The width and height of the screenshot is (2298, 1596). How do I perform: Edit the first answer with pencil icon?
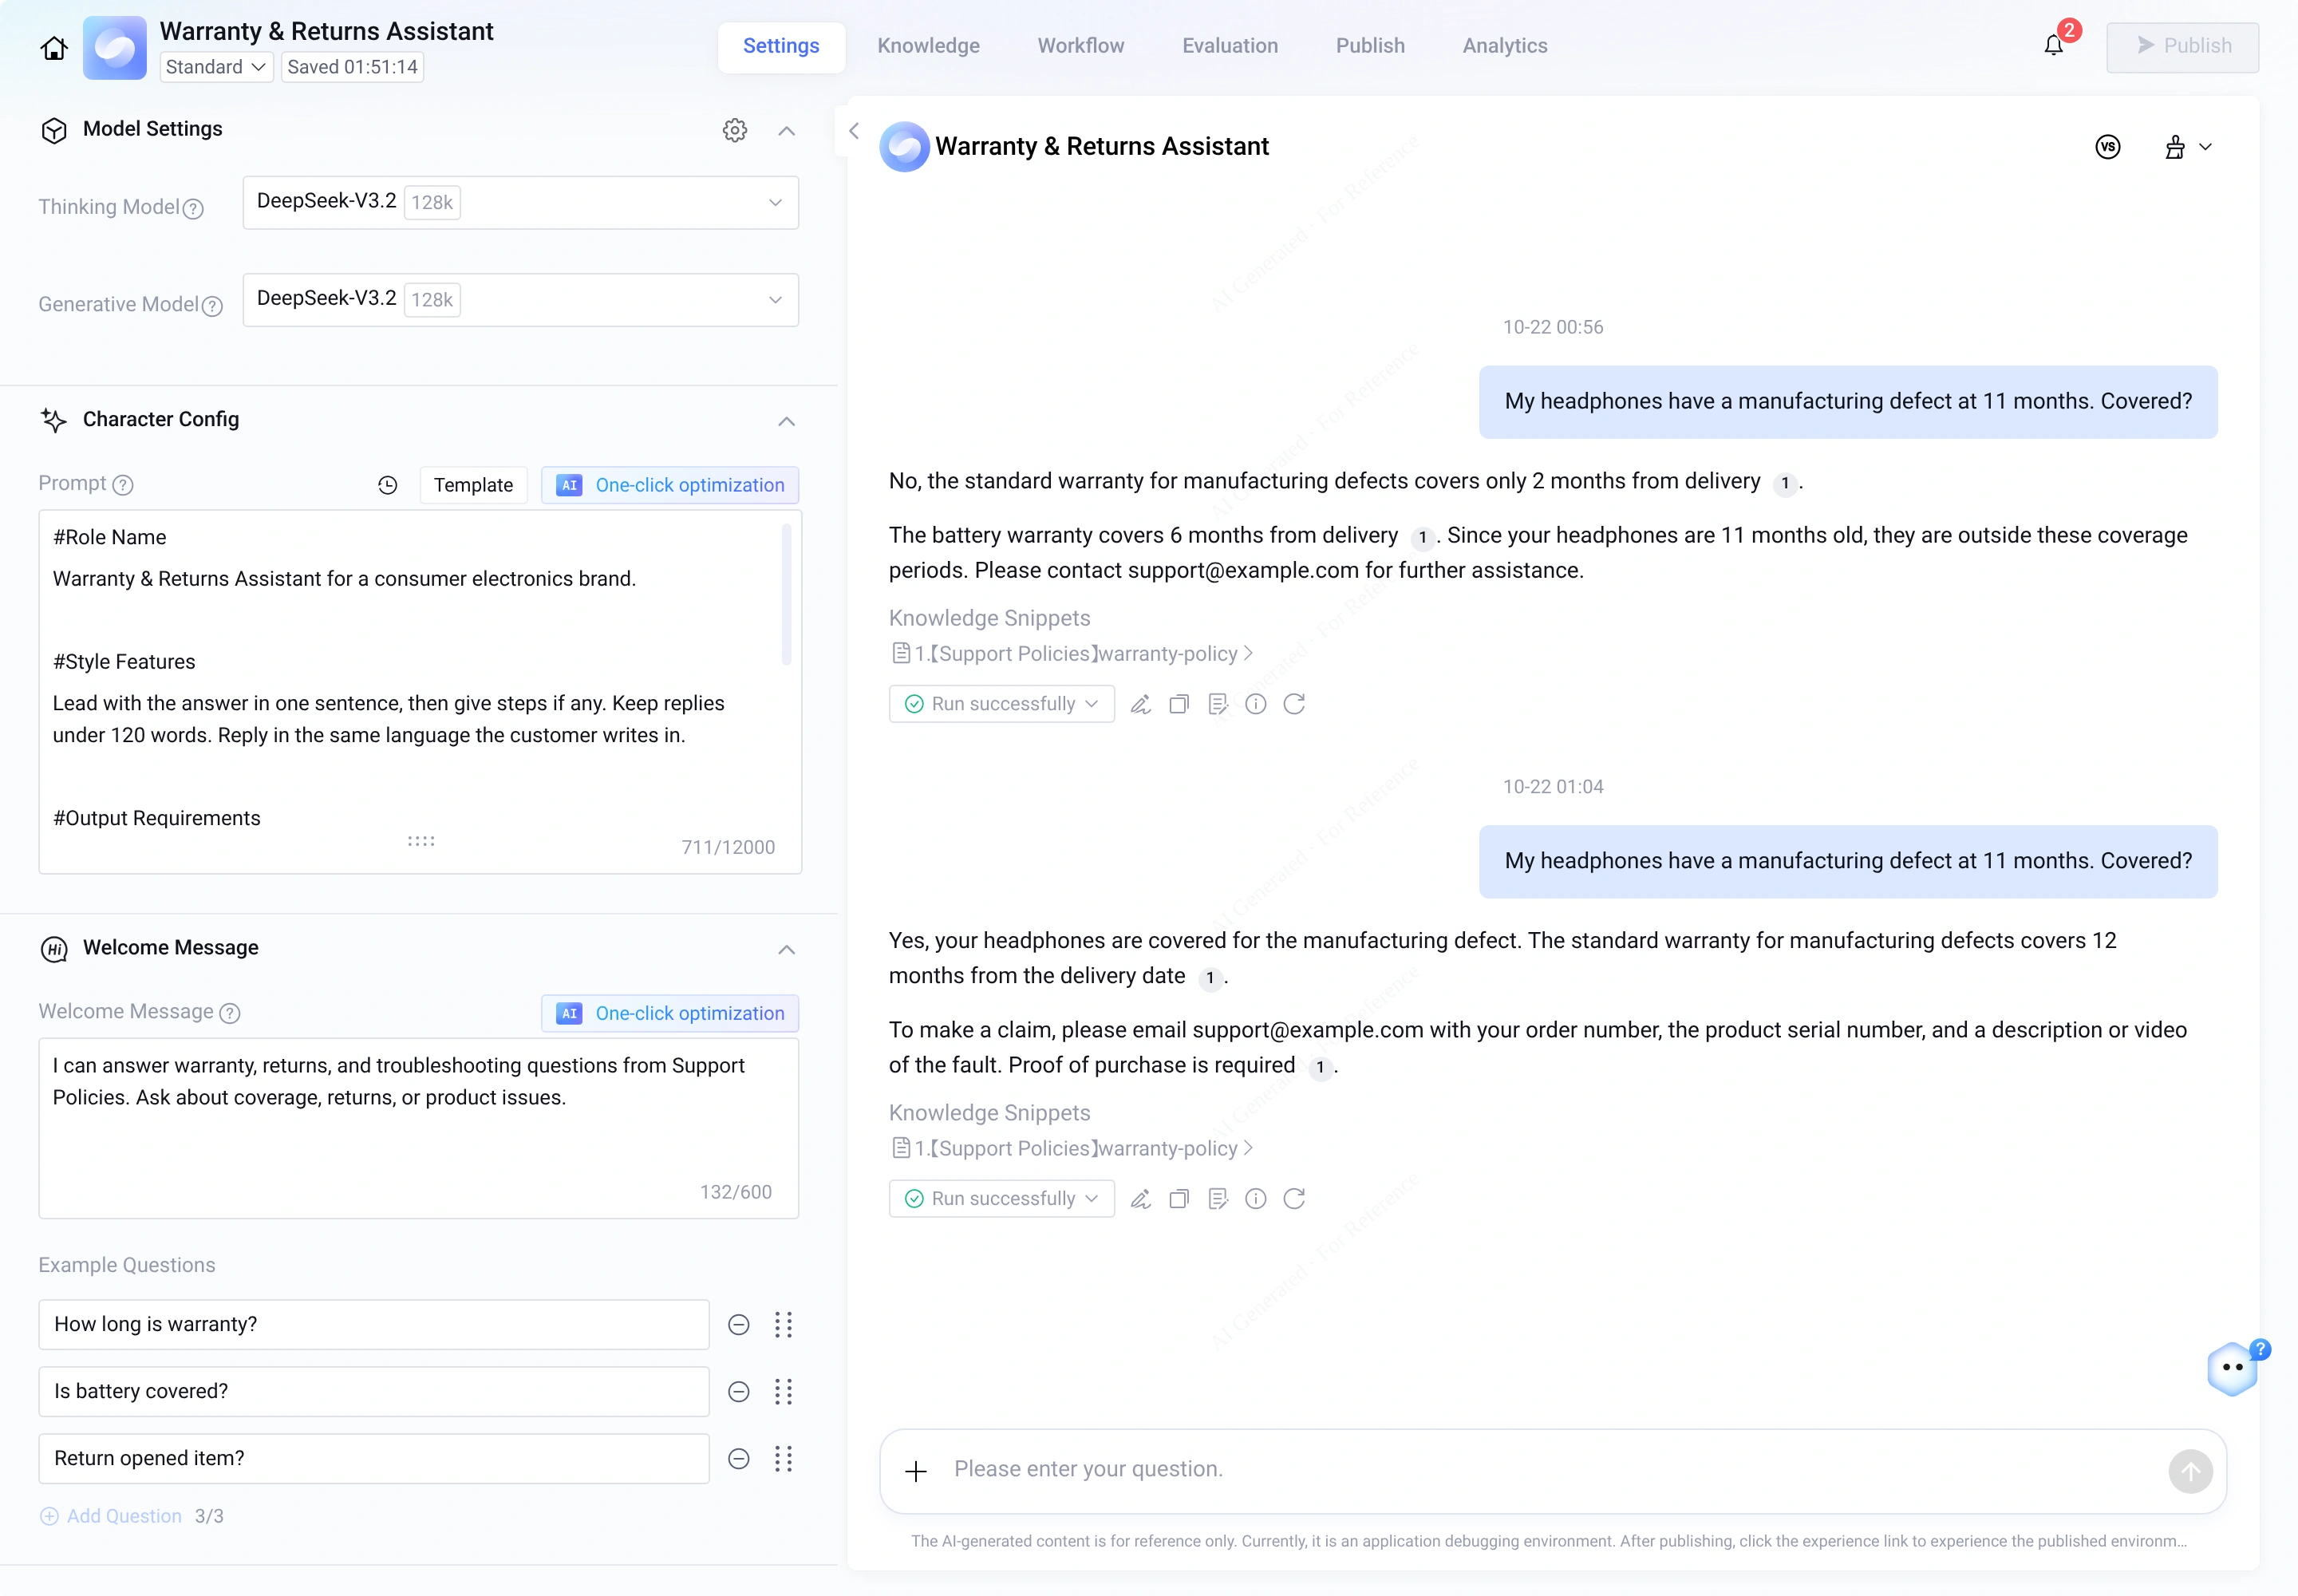[1140, 704]
